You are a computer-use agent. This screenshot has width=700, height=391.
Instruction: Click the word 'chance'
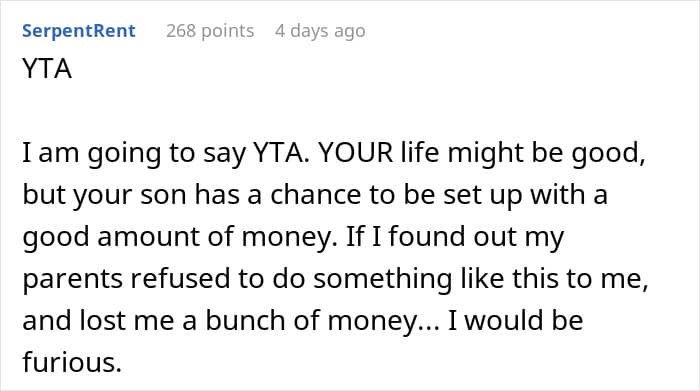315,195
